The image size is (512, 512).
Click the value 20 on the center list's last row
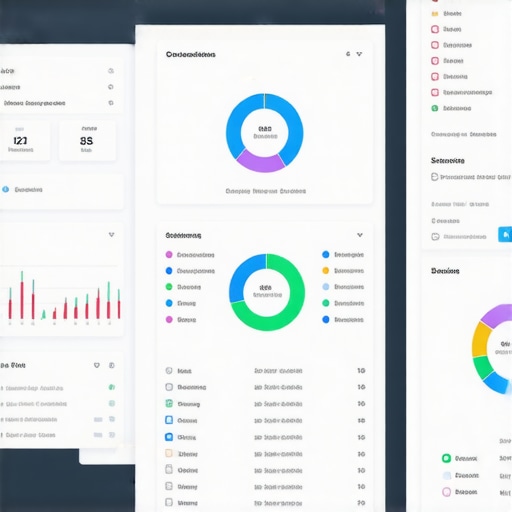[x=361, y=503]
